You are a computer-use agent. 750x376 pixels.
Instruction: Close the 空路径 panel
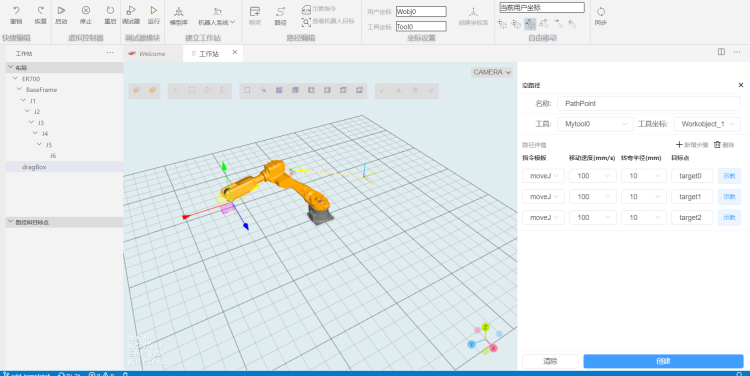coord(741,85)
